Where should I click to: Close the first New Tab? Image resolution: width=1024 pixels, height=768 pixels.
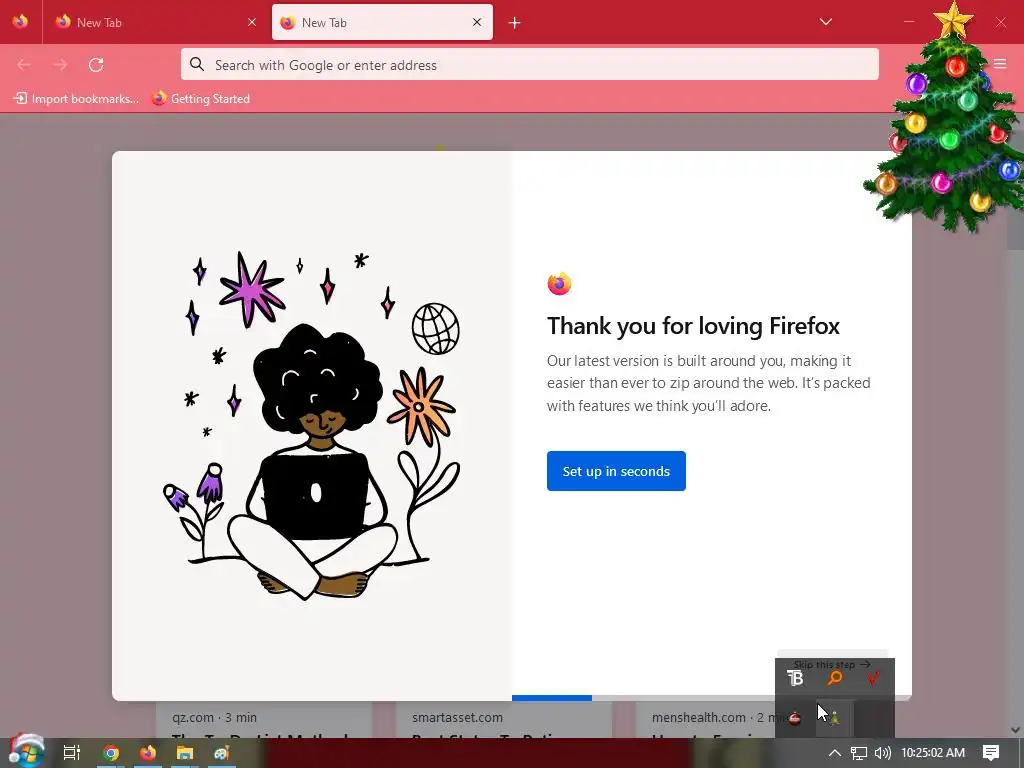click(252, 22)
